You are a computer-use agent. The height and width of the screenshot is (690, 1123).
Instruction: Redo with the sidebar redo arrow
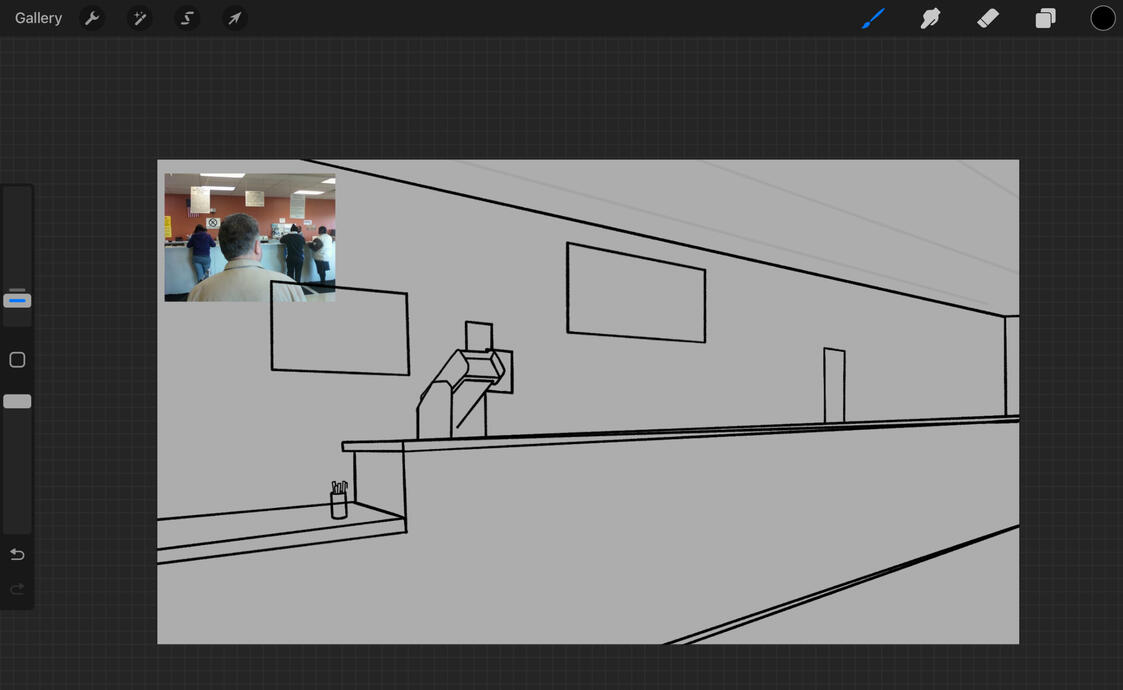point(17,589)
